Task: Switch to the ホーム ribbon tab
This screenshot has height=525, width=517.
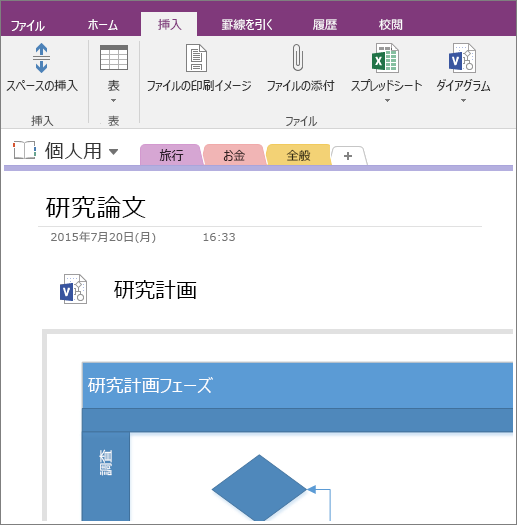Action: point(103,25)
